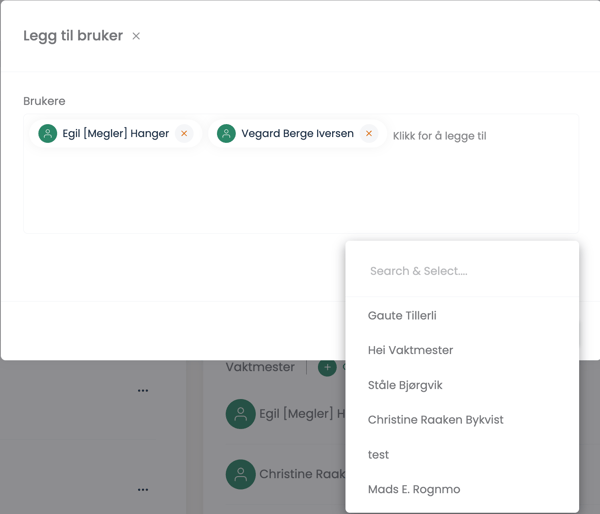Close the Legg til bruker dialog
This screenshot has width=600, height=514.
click(136, 36)
